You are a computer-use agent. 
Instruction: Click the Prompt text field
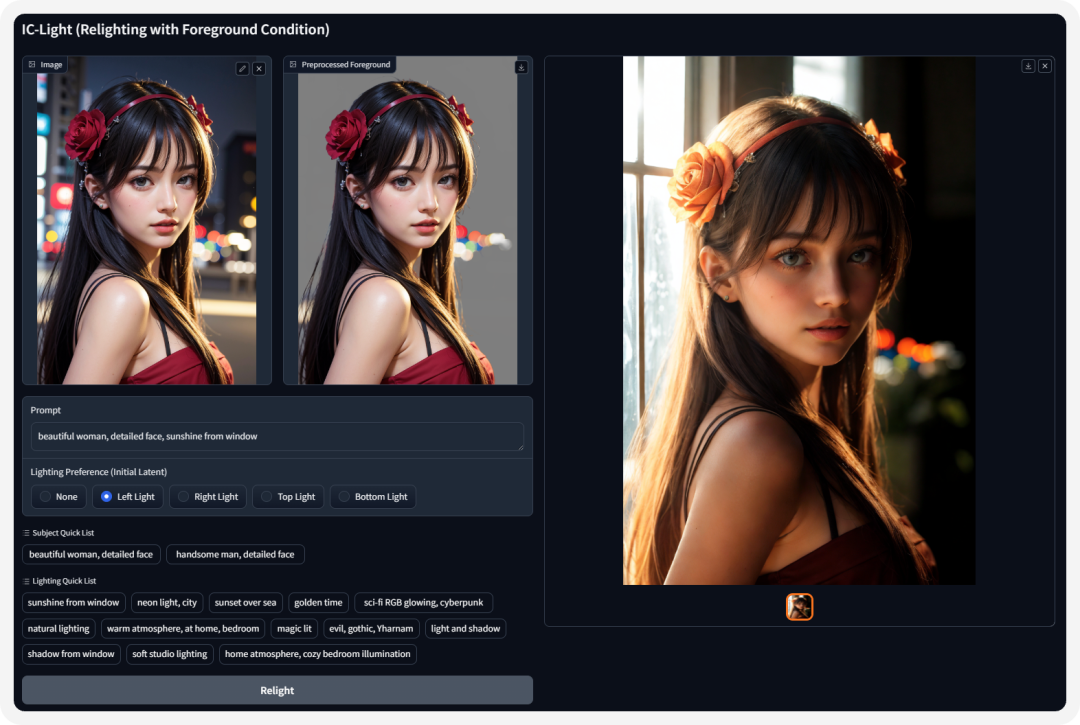(277, 437)
